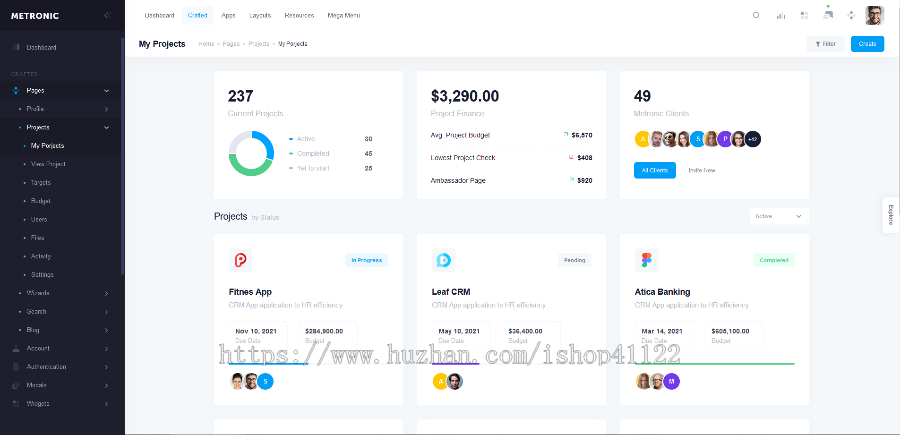Select View Project in the sidebar

point(48,164)
